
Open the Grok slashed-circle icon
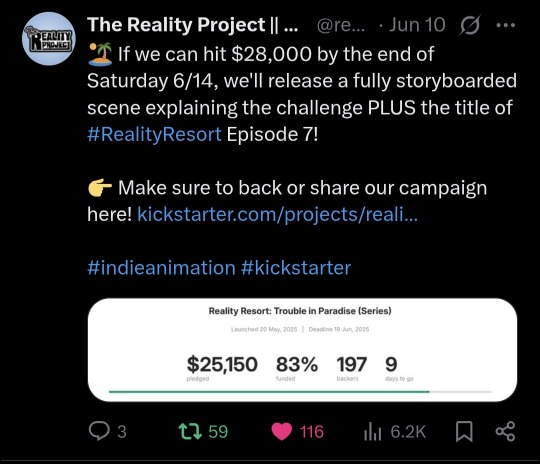[469, 25]
